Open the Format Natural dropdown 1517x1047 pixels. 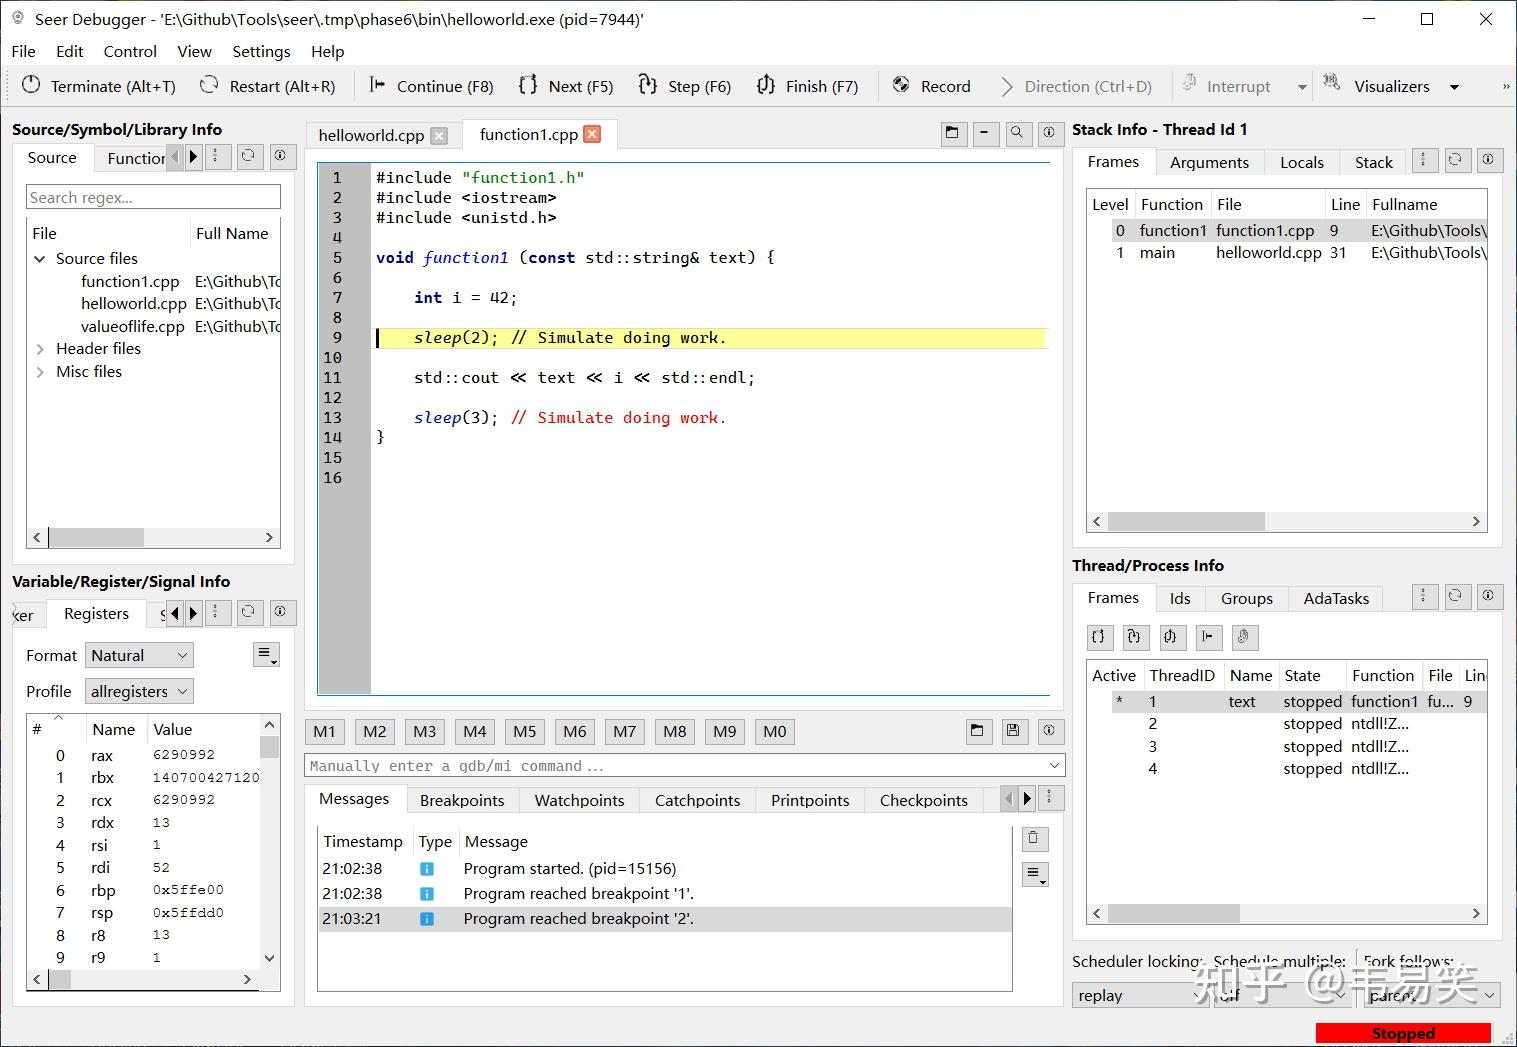[139, 655]
